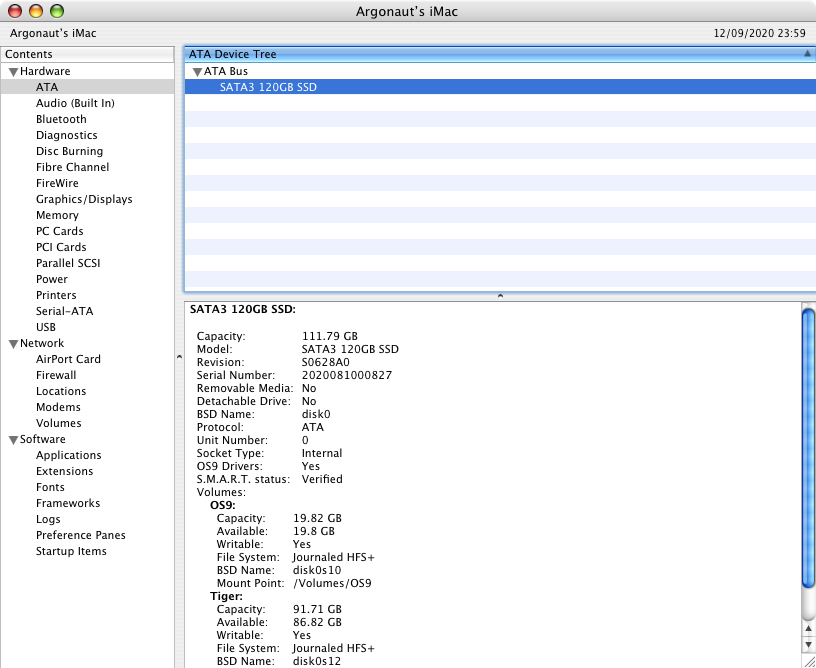816x668 pixels.
Task: Select Startup Items under Software
Action: (71, 551)
